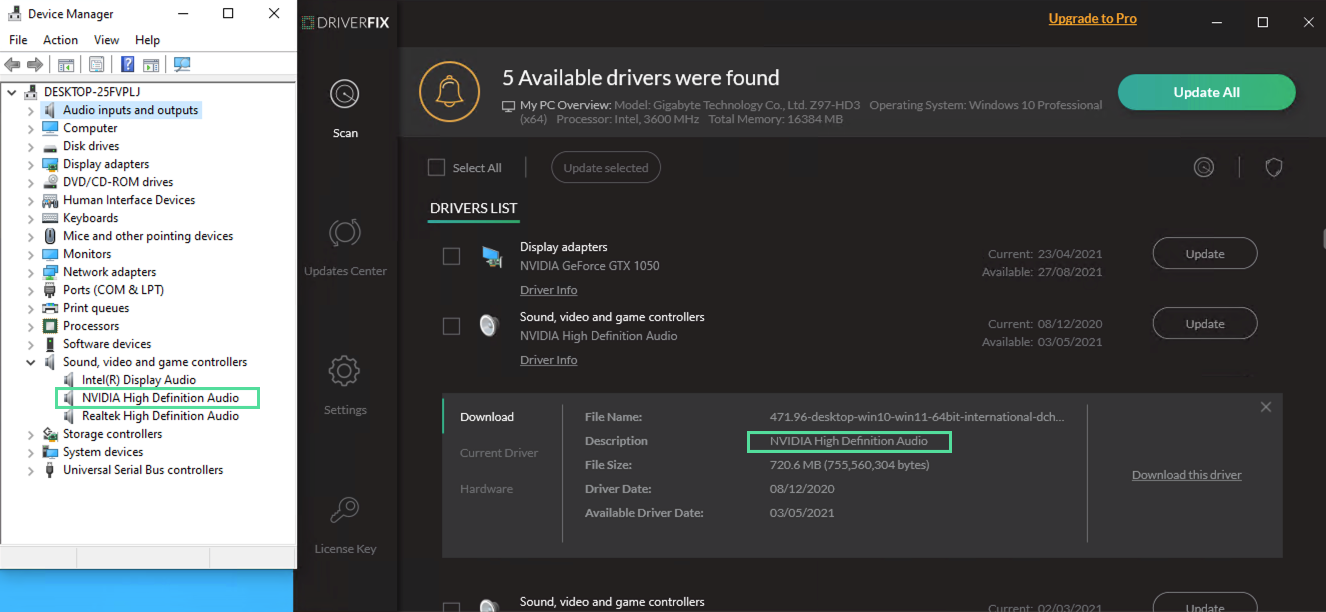This screenshot has height=612, width=1326.
Task: Open the Action menu in Device Manager
Action: pos(60,40)
